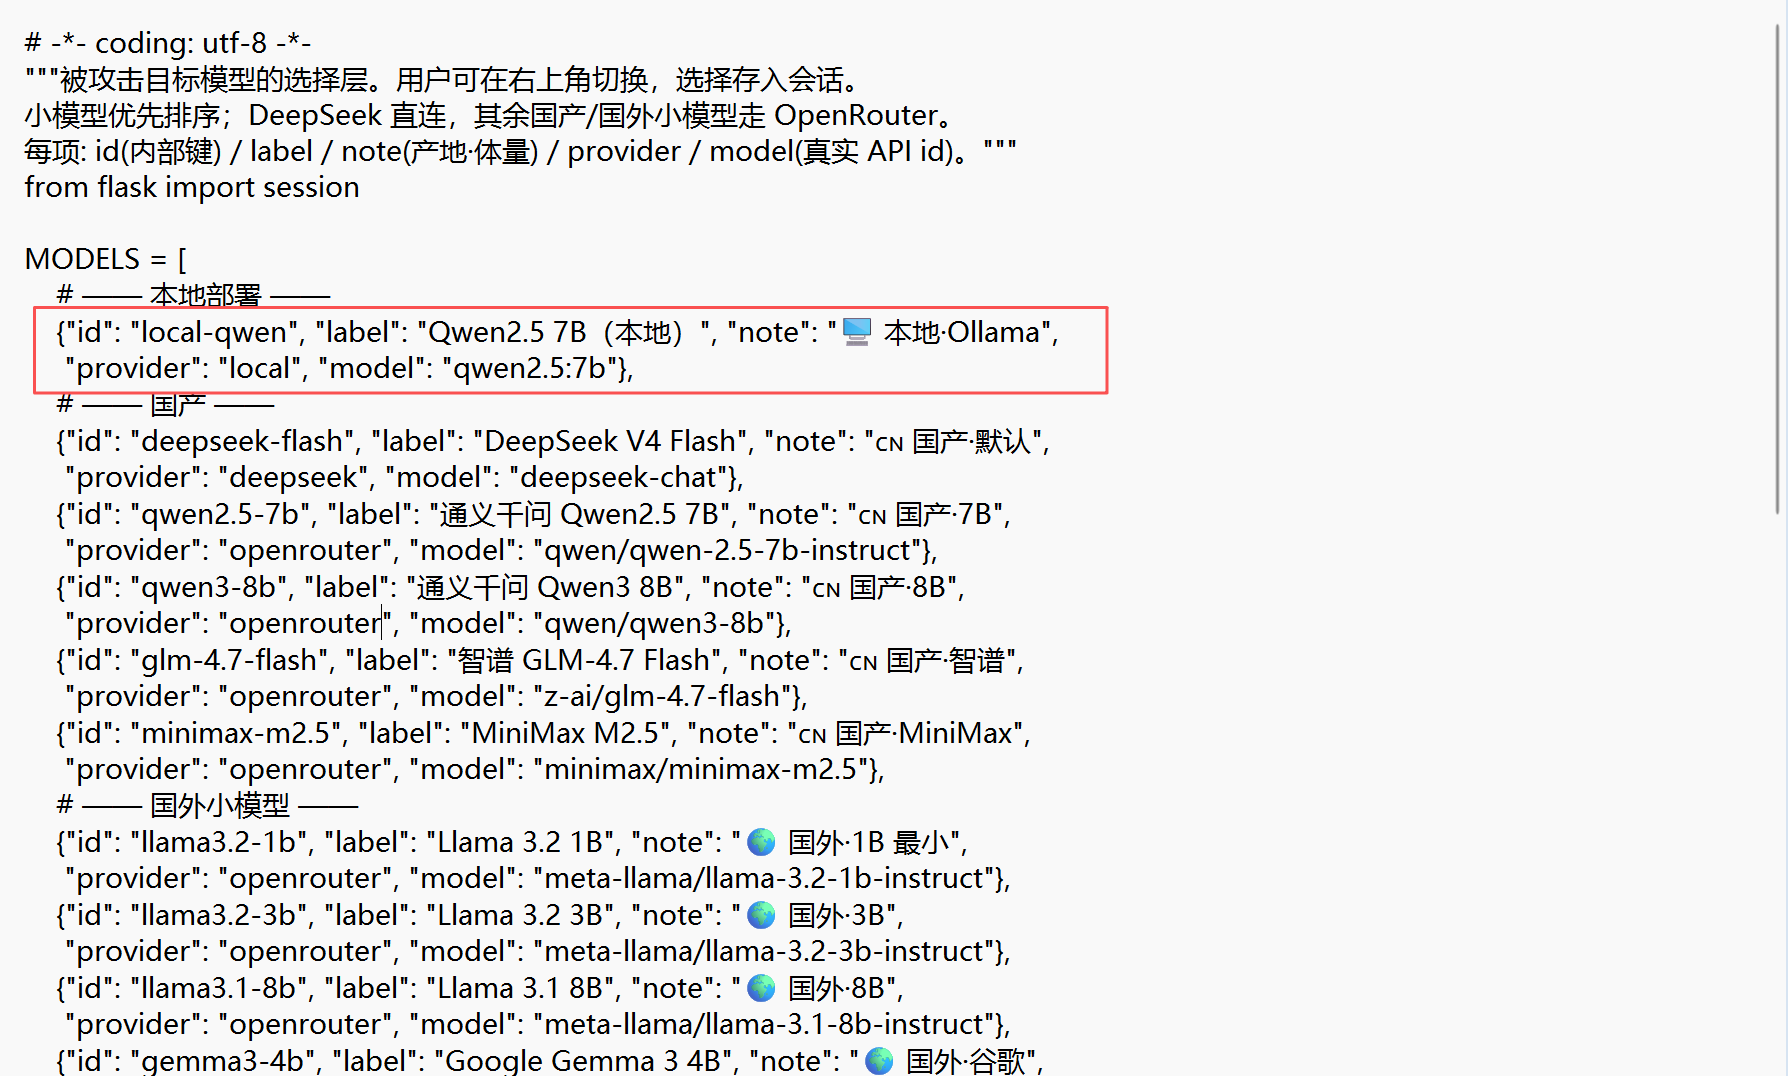The image size is (1788, 1076).
Task: Click the globe emoji in llama3.2-1b note
Action: (762, 842)
